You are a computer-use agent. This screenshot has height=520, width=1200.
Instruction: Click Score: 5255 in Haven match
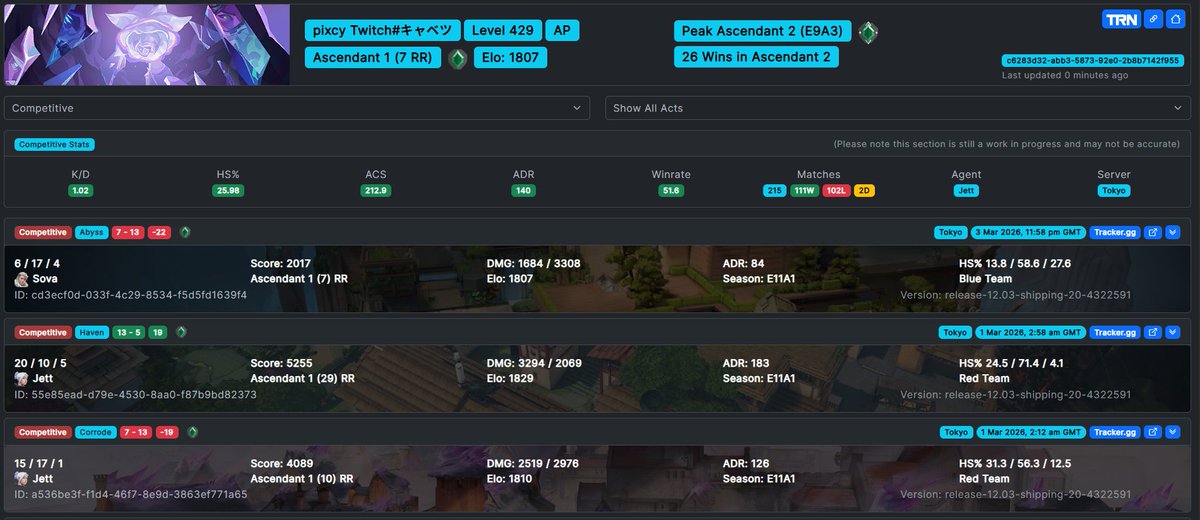click(283, 364)
